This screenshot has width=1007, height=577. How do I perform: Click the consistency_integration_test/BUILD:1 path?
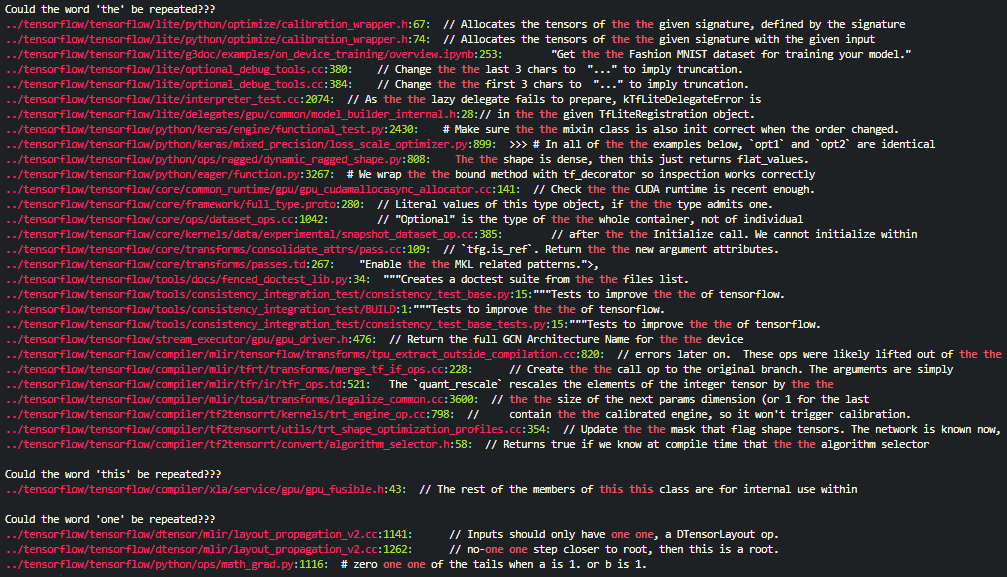tap(207, 309)
